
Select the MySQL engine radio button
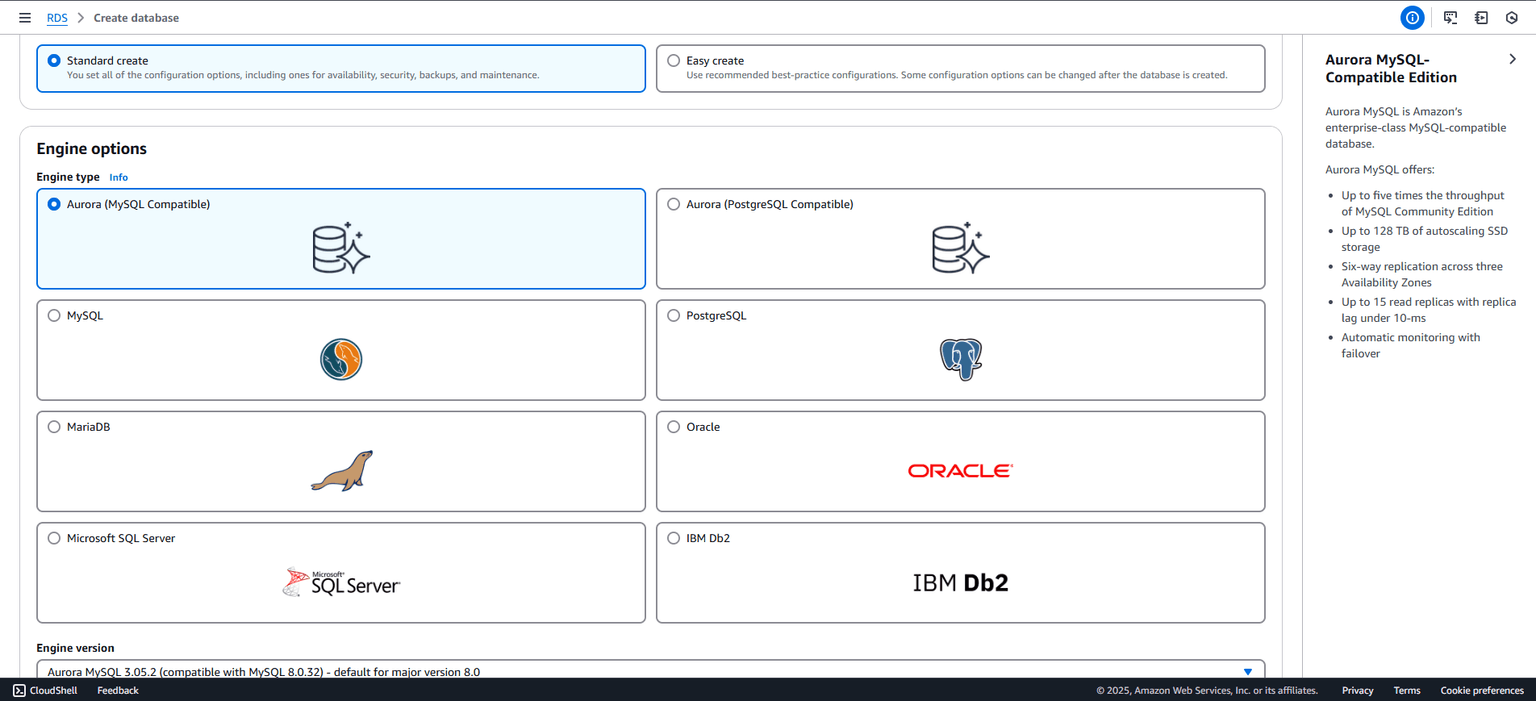pyautogui.click(x=54, y=316)
